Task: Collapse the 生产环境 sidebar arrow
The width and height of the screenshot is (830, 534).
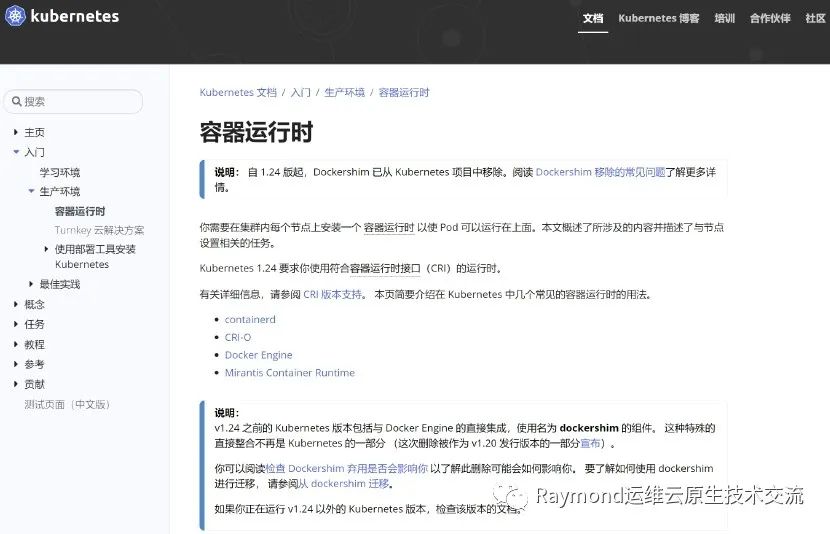Action: [x=31, y=191]
